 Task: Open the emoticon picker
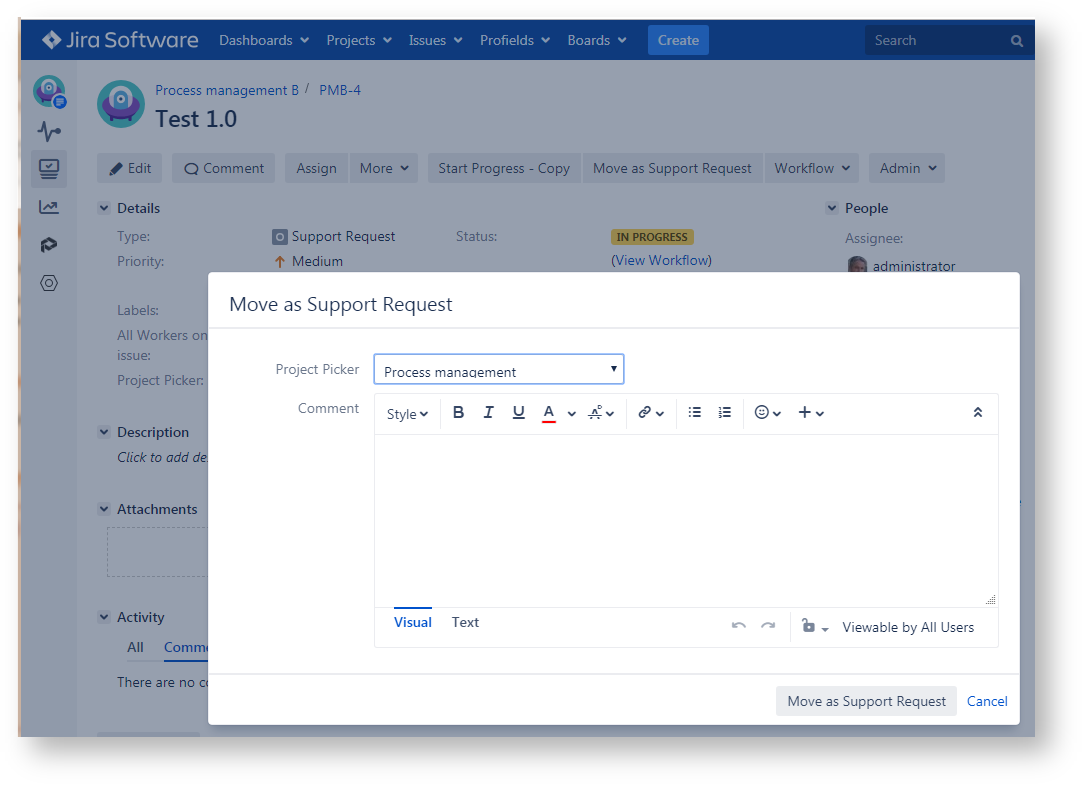pos(767,413)
